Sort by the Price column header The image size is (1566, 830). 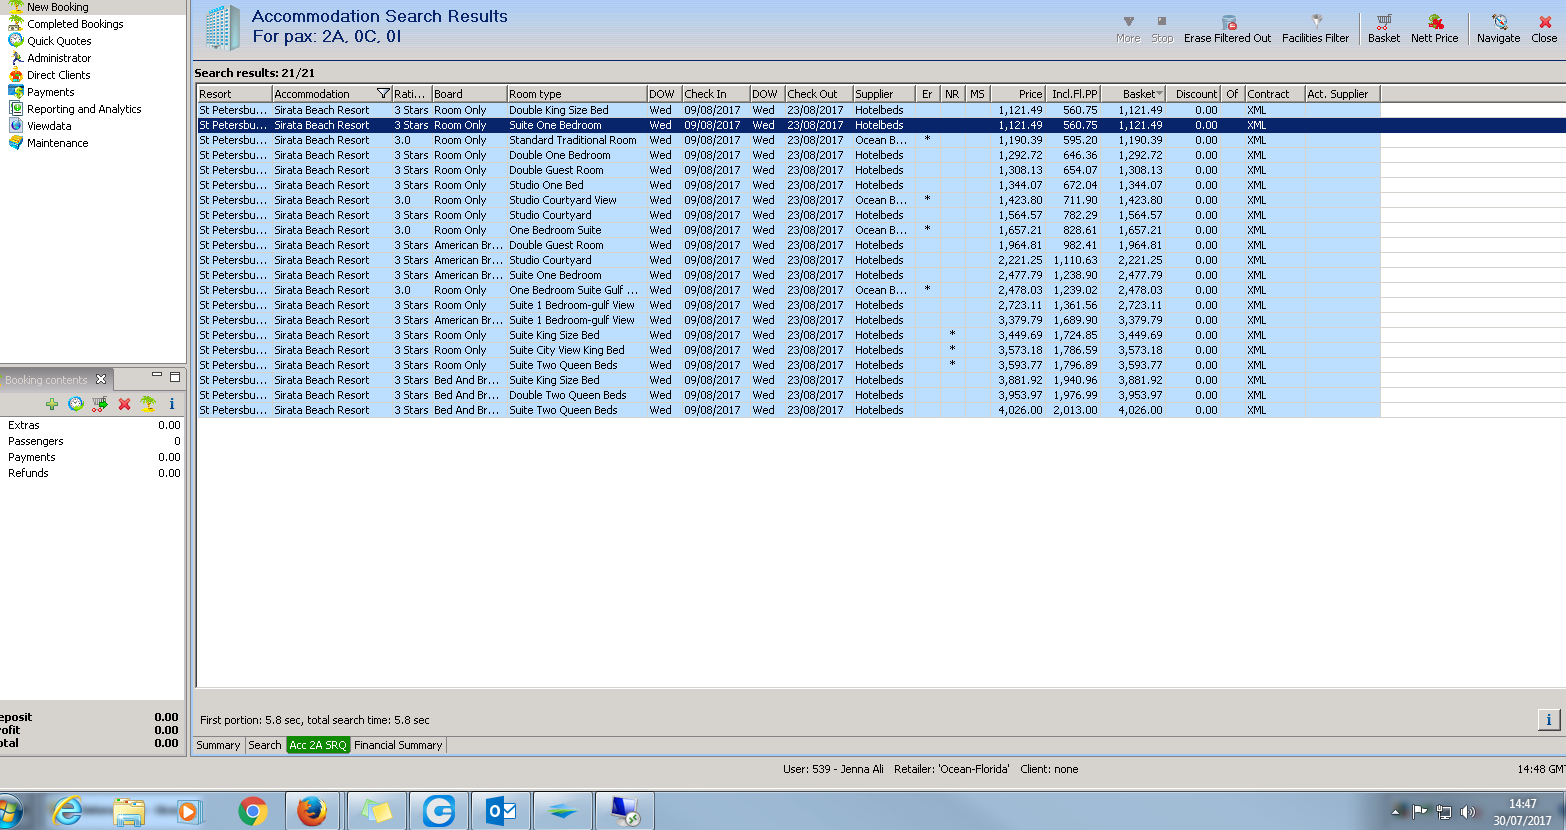(x=1018, y=94)
